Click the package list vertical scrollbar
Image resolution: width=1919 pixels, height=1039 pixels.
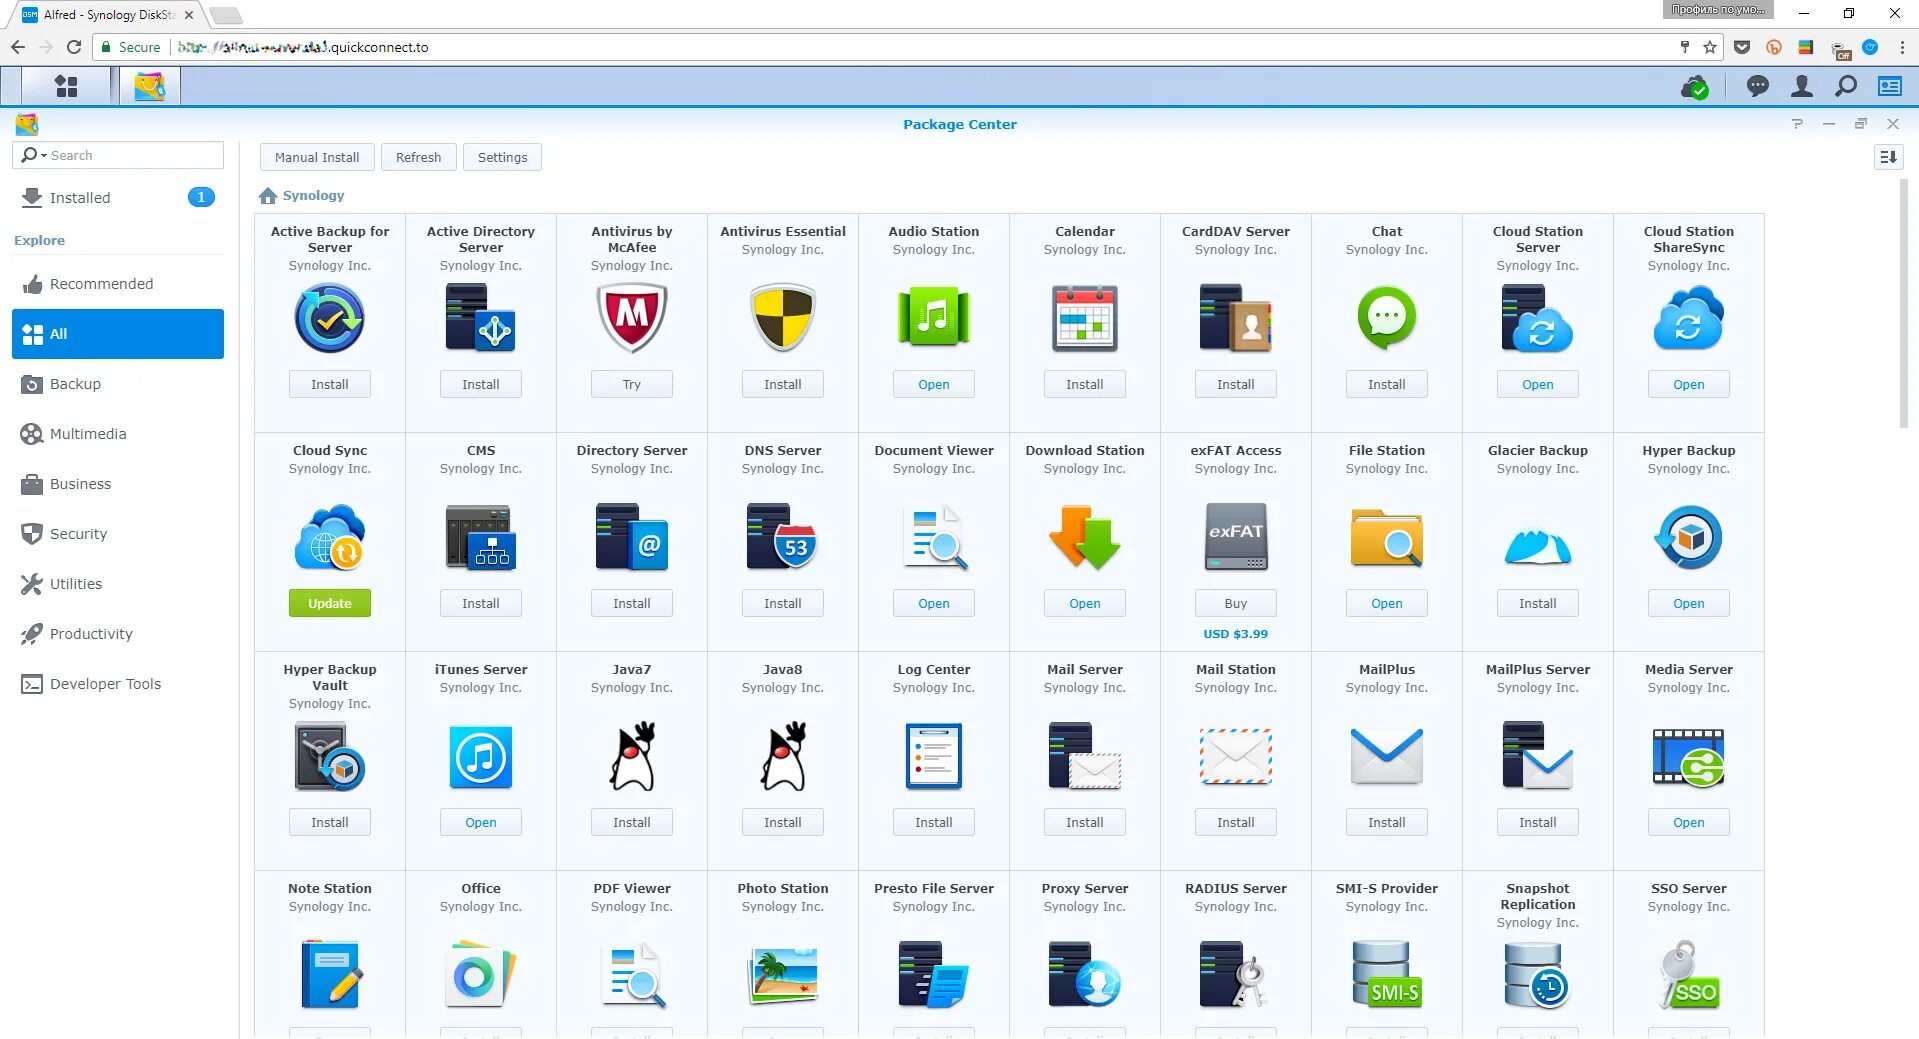(1903, 304)
